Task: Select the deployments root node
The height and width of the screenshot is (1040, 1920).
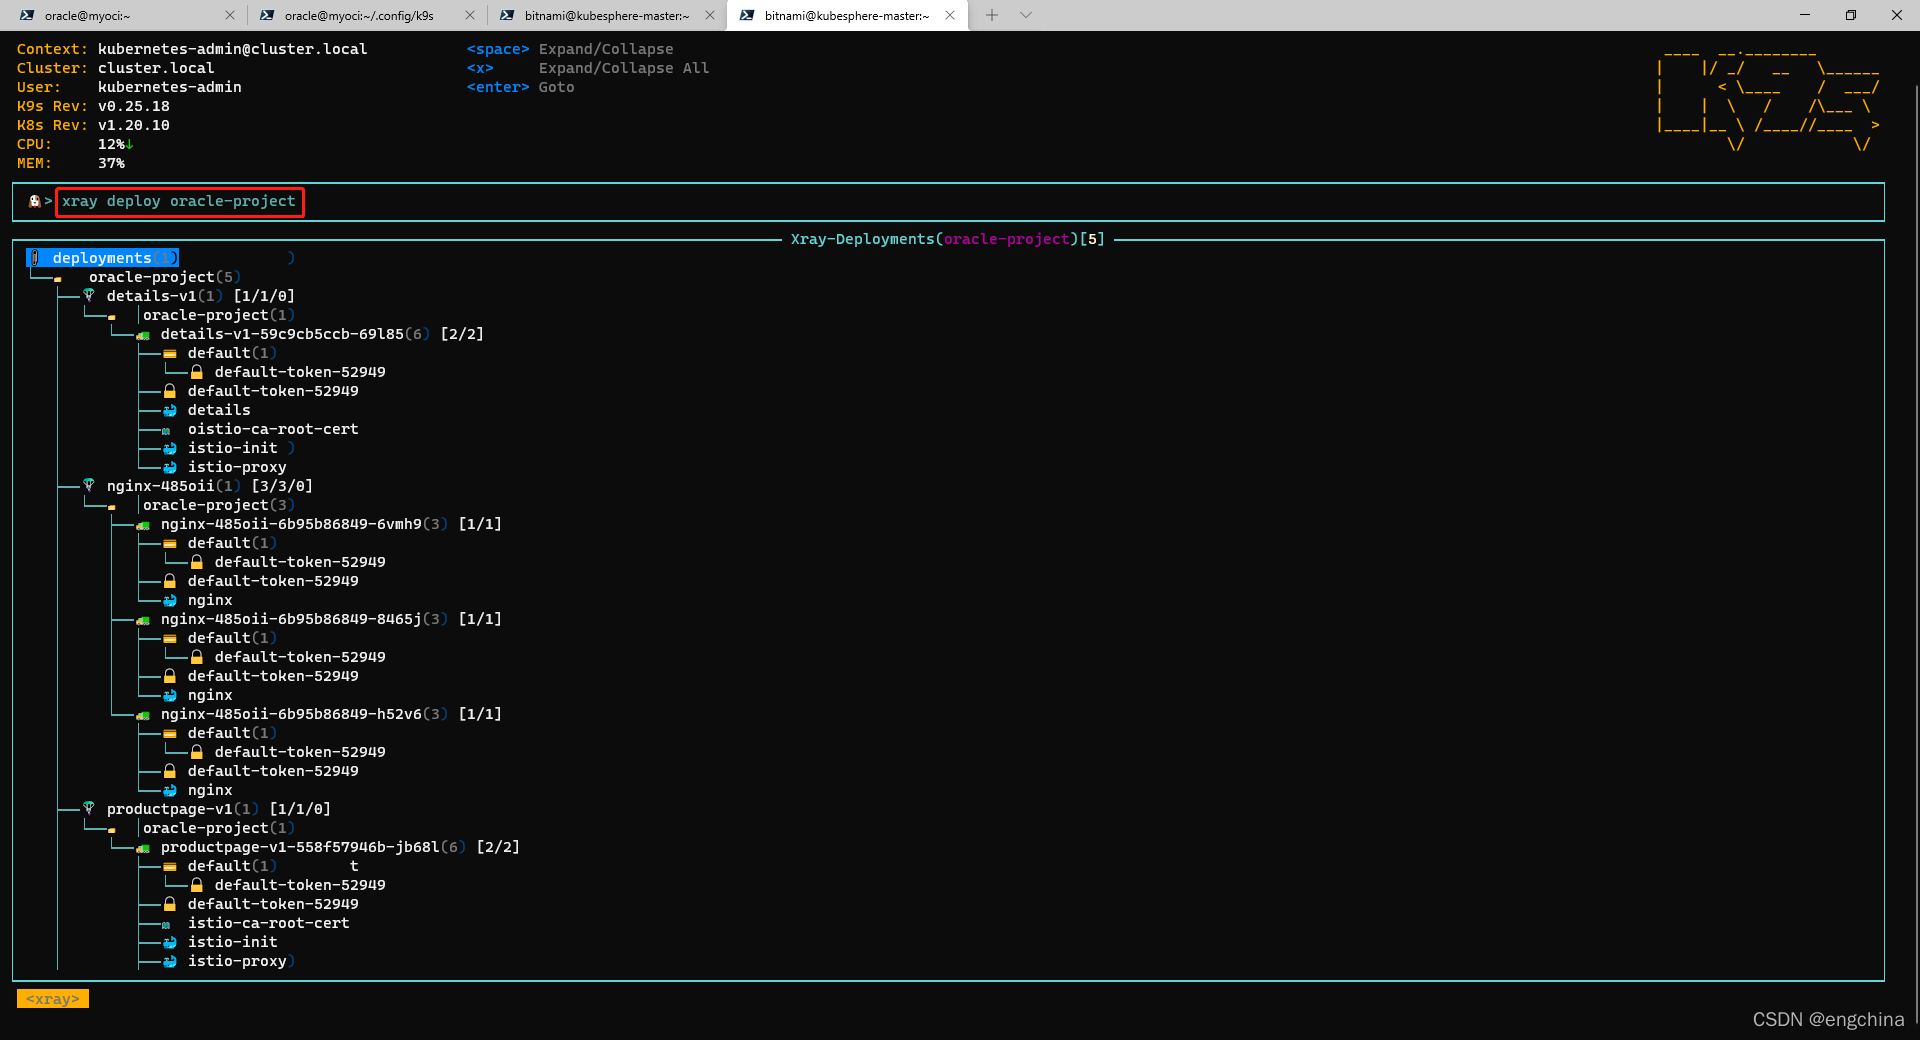Action: pos(102,258)
